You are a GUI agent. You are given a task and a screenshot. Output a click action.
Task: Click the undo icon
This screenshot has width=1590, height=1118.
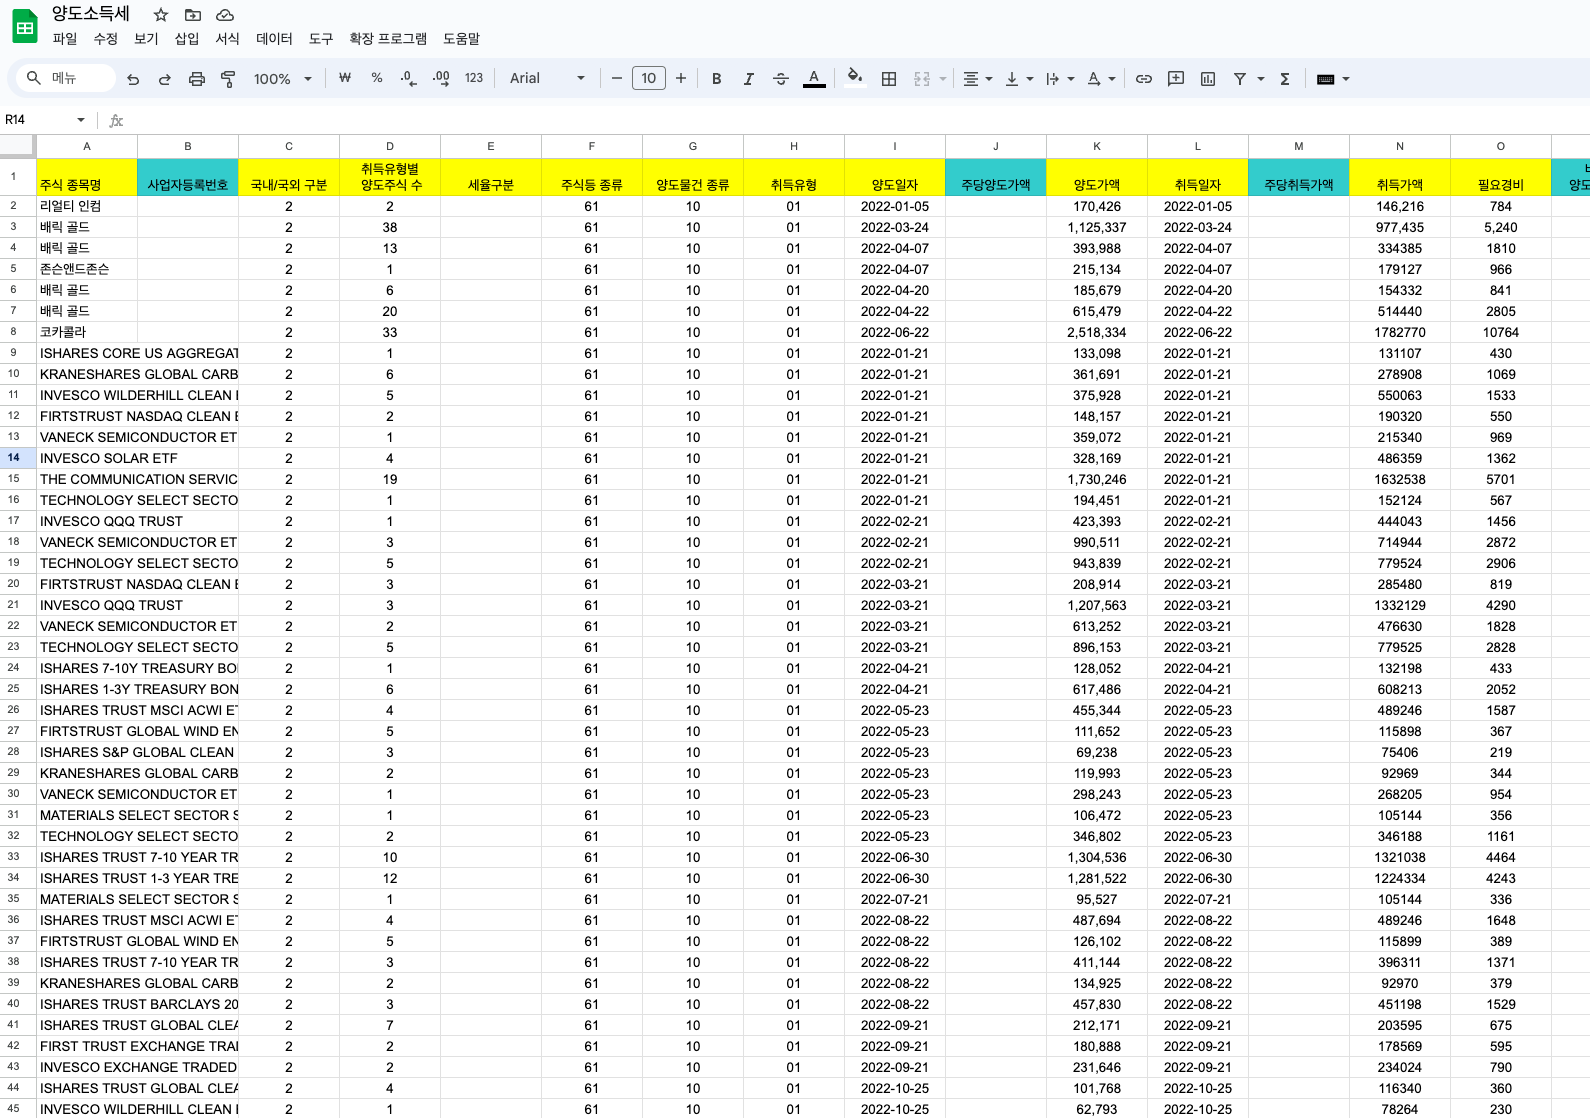[133, 79]
